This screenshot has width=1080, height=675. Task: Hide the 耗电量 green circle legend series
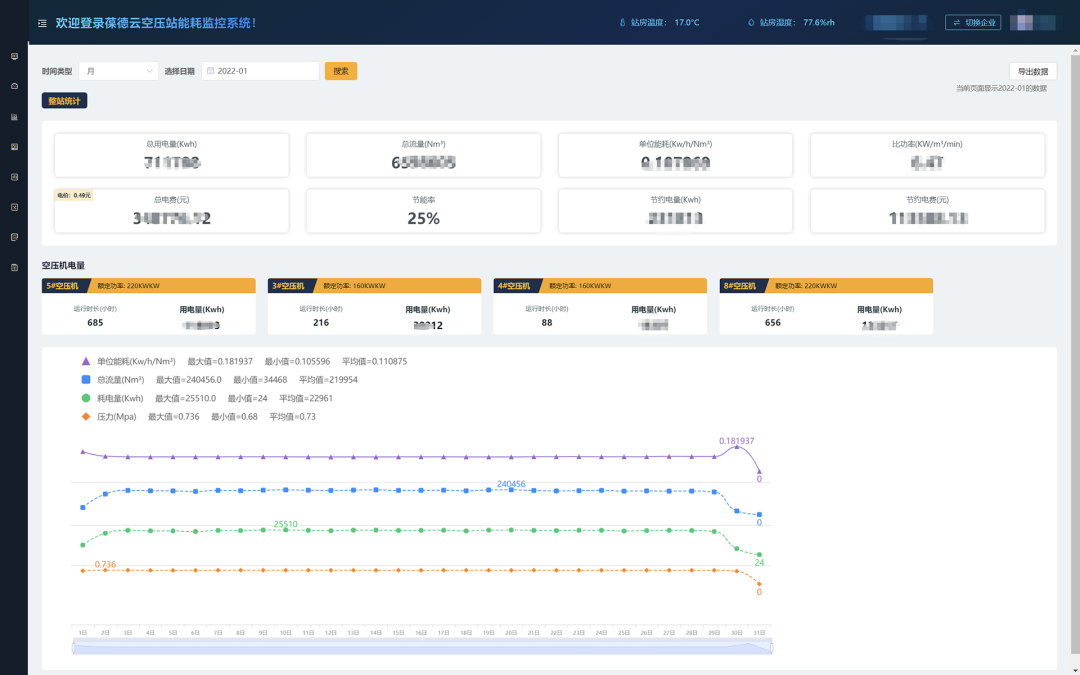click(86, 398)
